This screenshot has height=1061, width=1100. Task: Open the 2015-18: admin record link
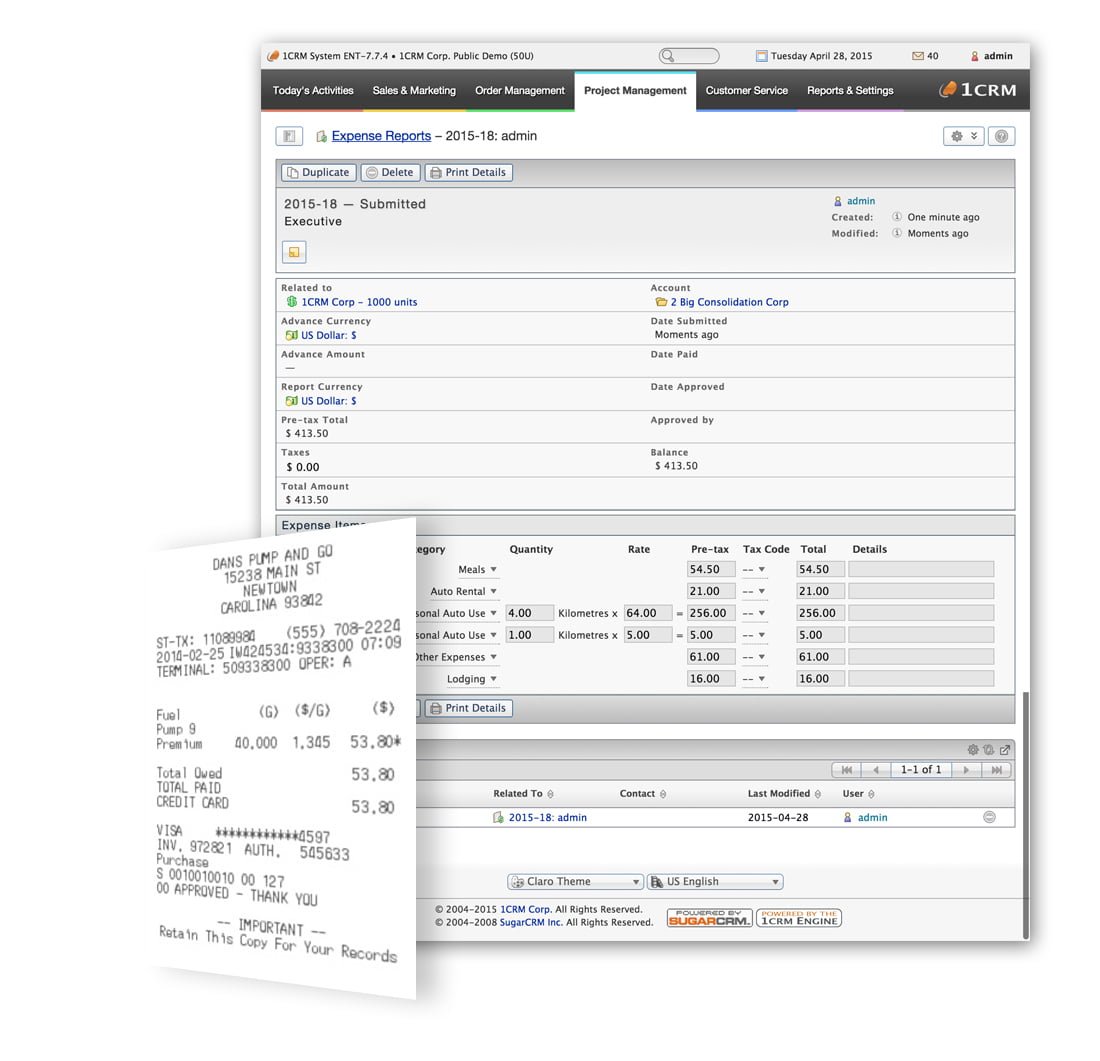point(547,817)
